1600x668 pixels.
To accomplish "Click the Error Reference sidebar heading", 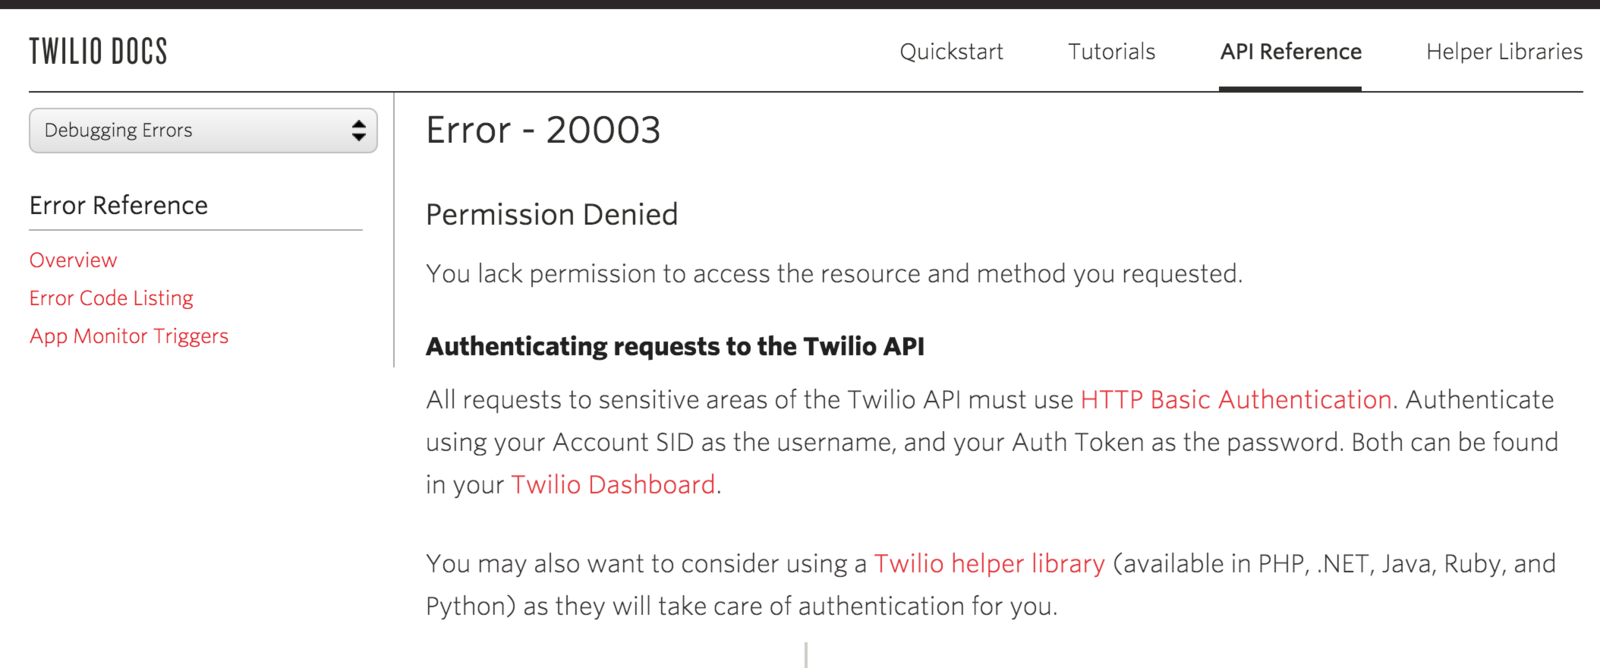I will pyautogui.click(x=118, y=205).
